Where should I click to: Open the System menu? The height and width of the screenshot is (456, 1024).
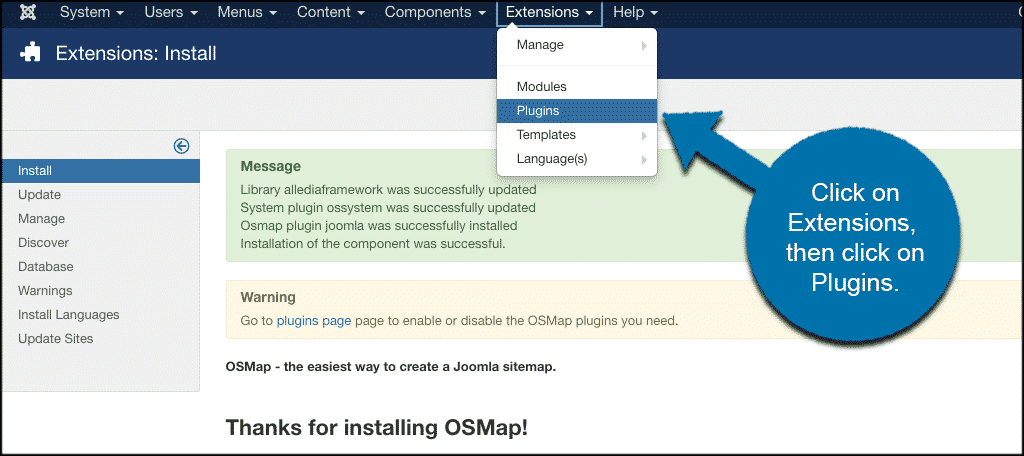click(x=91, y=12)
